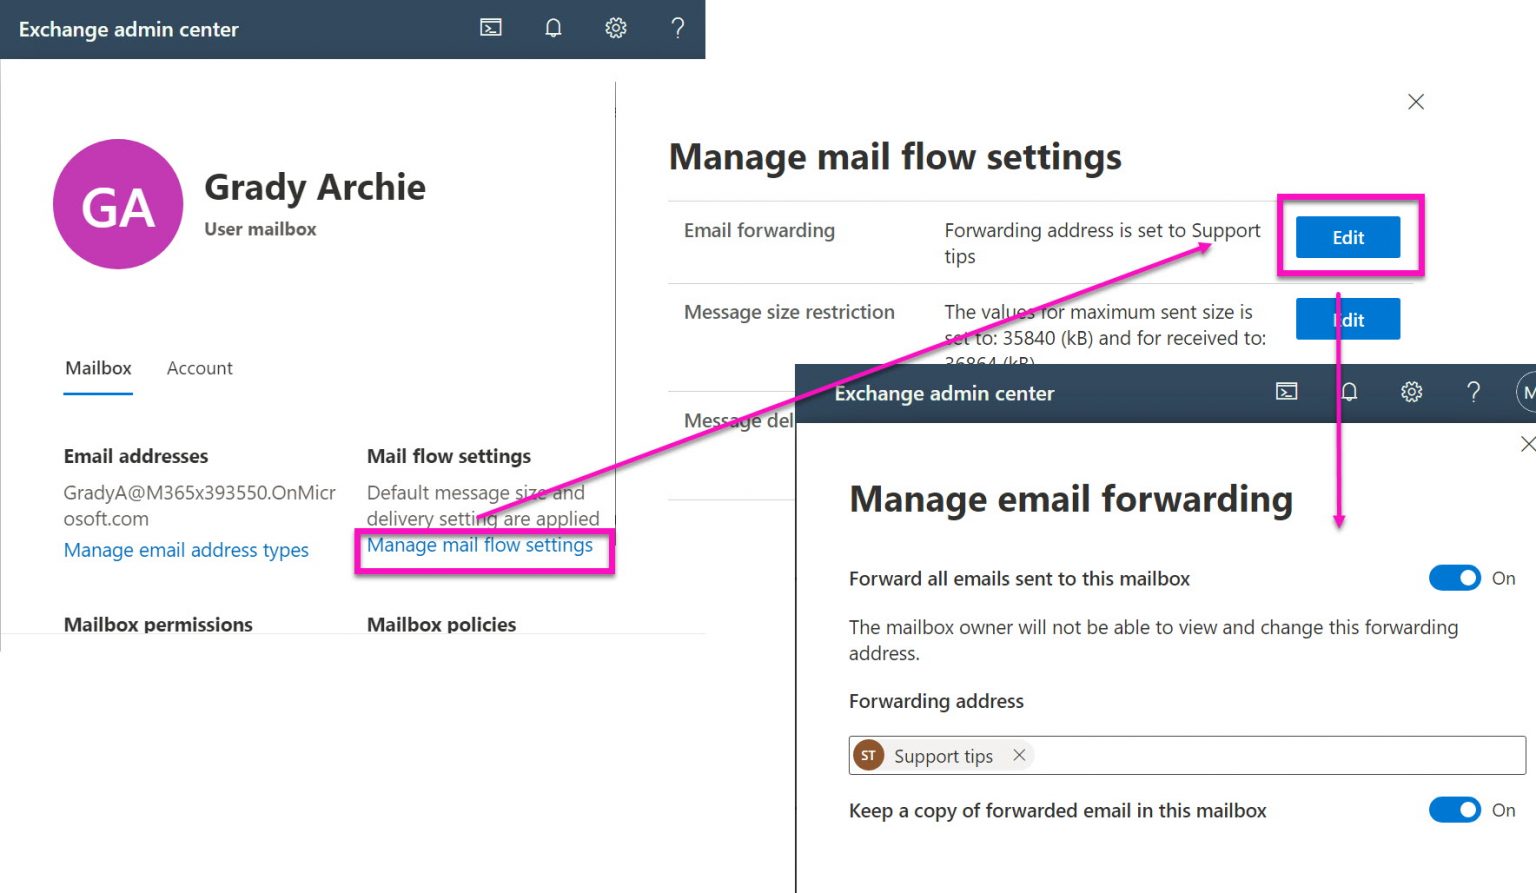Open the account circle in the lower bar
Screen dimensions: 1536x893
click(1528, 392)
